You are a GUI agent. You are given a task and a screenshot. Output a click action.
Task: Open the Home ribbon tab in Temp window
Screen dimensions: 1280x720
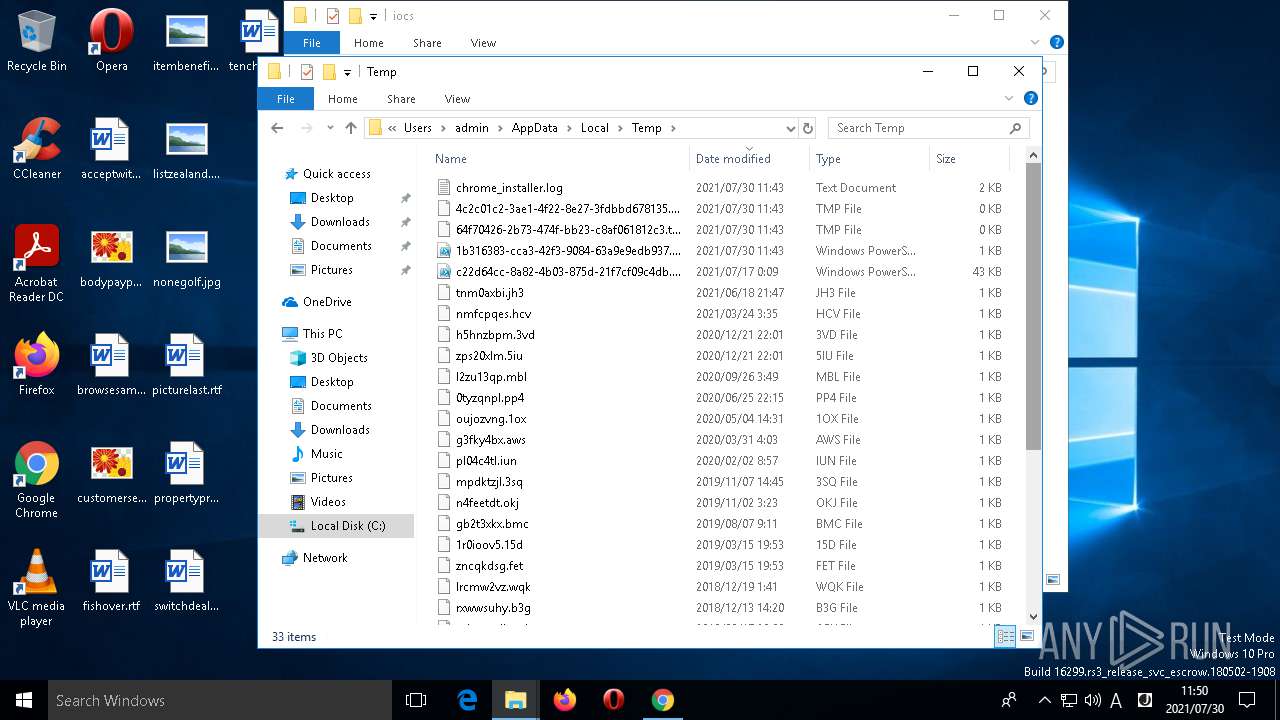[x=343, y=99]
